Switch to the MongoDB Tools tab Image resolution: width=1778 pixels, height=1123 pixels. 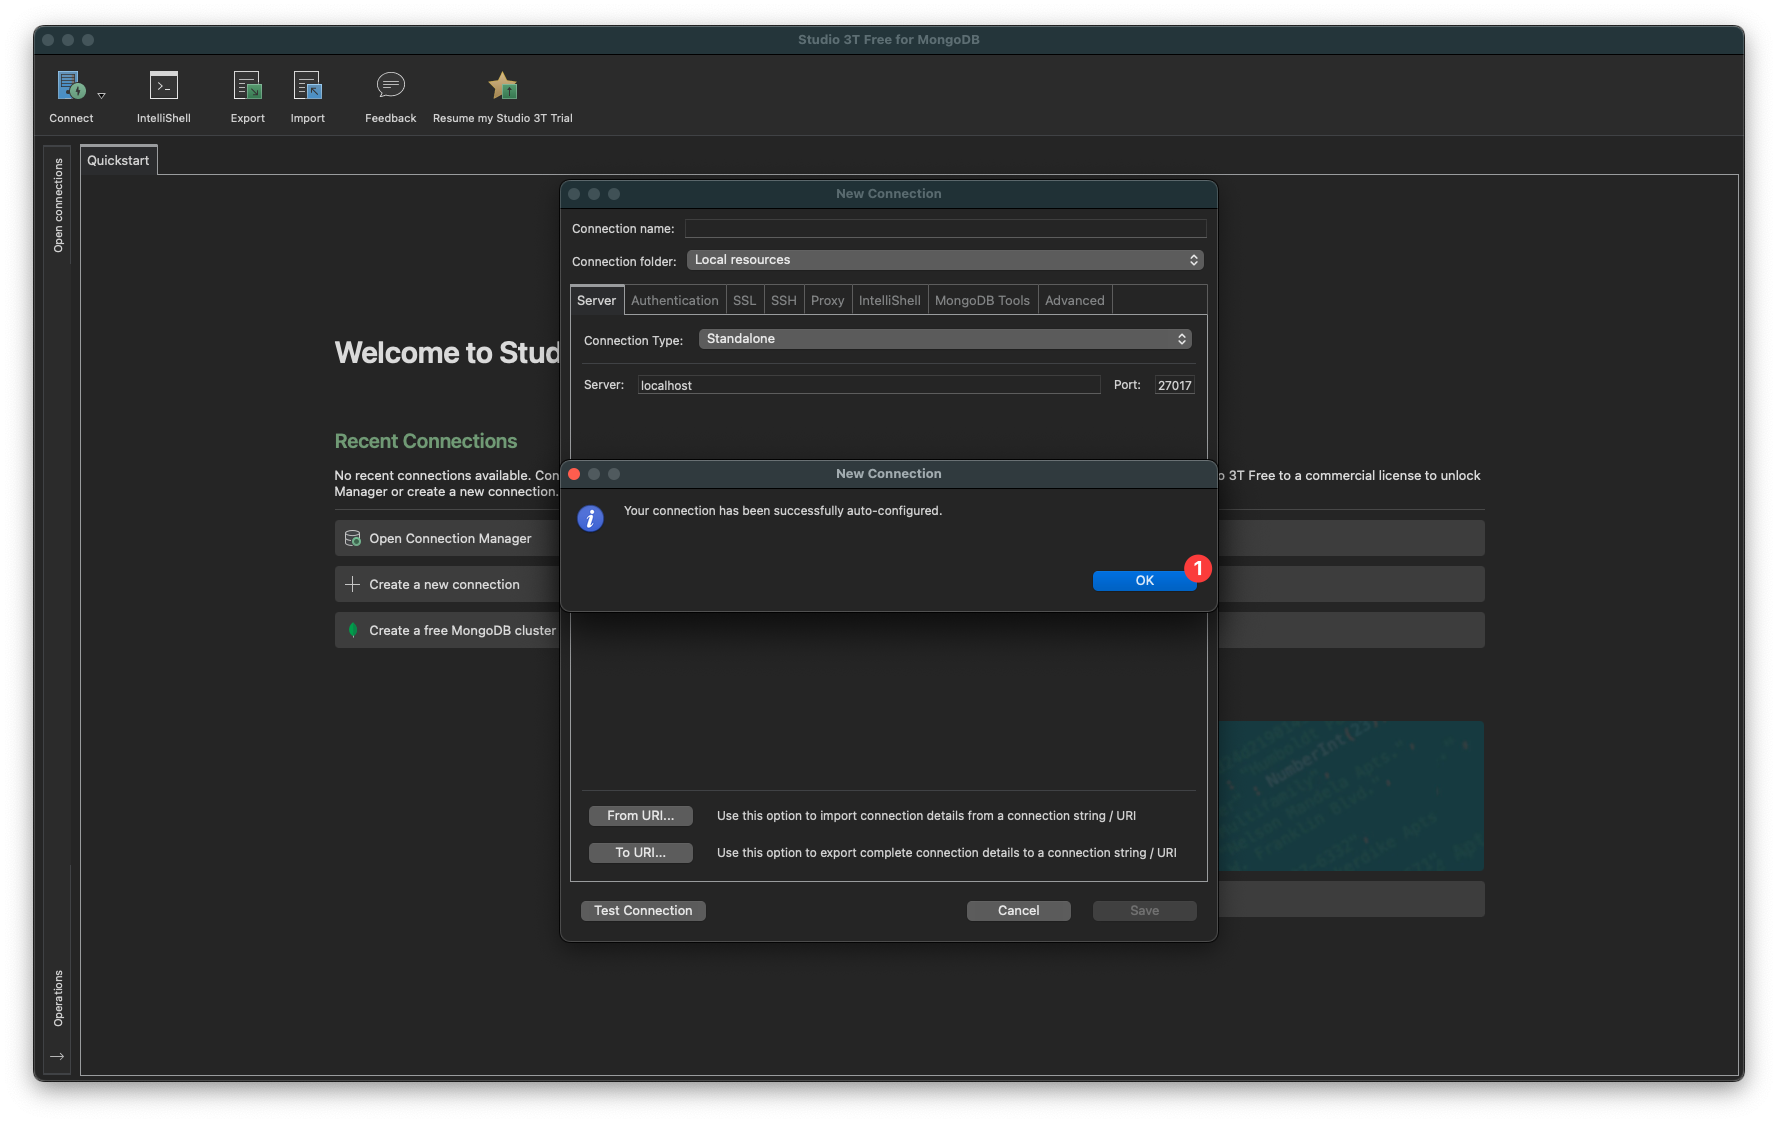coord(983,300)
